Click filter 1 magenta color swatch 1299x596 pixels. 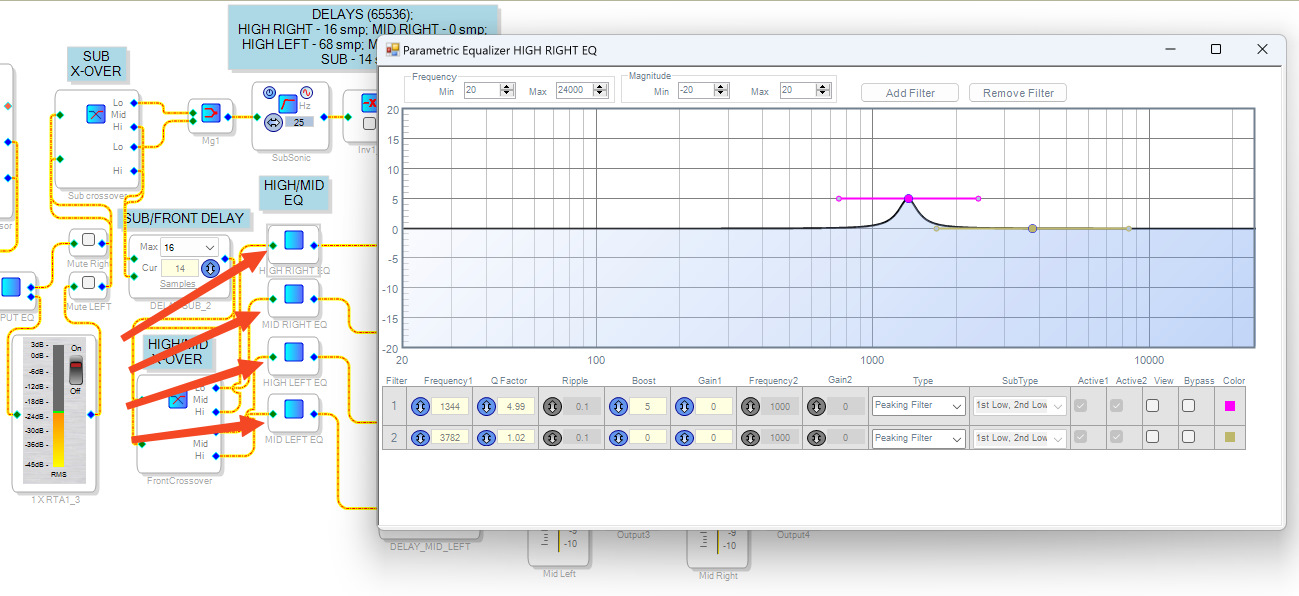pos(1230,406)
